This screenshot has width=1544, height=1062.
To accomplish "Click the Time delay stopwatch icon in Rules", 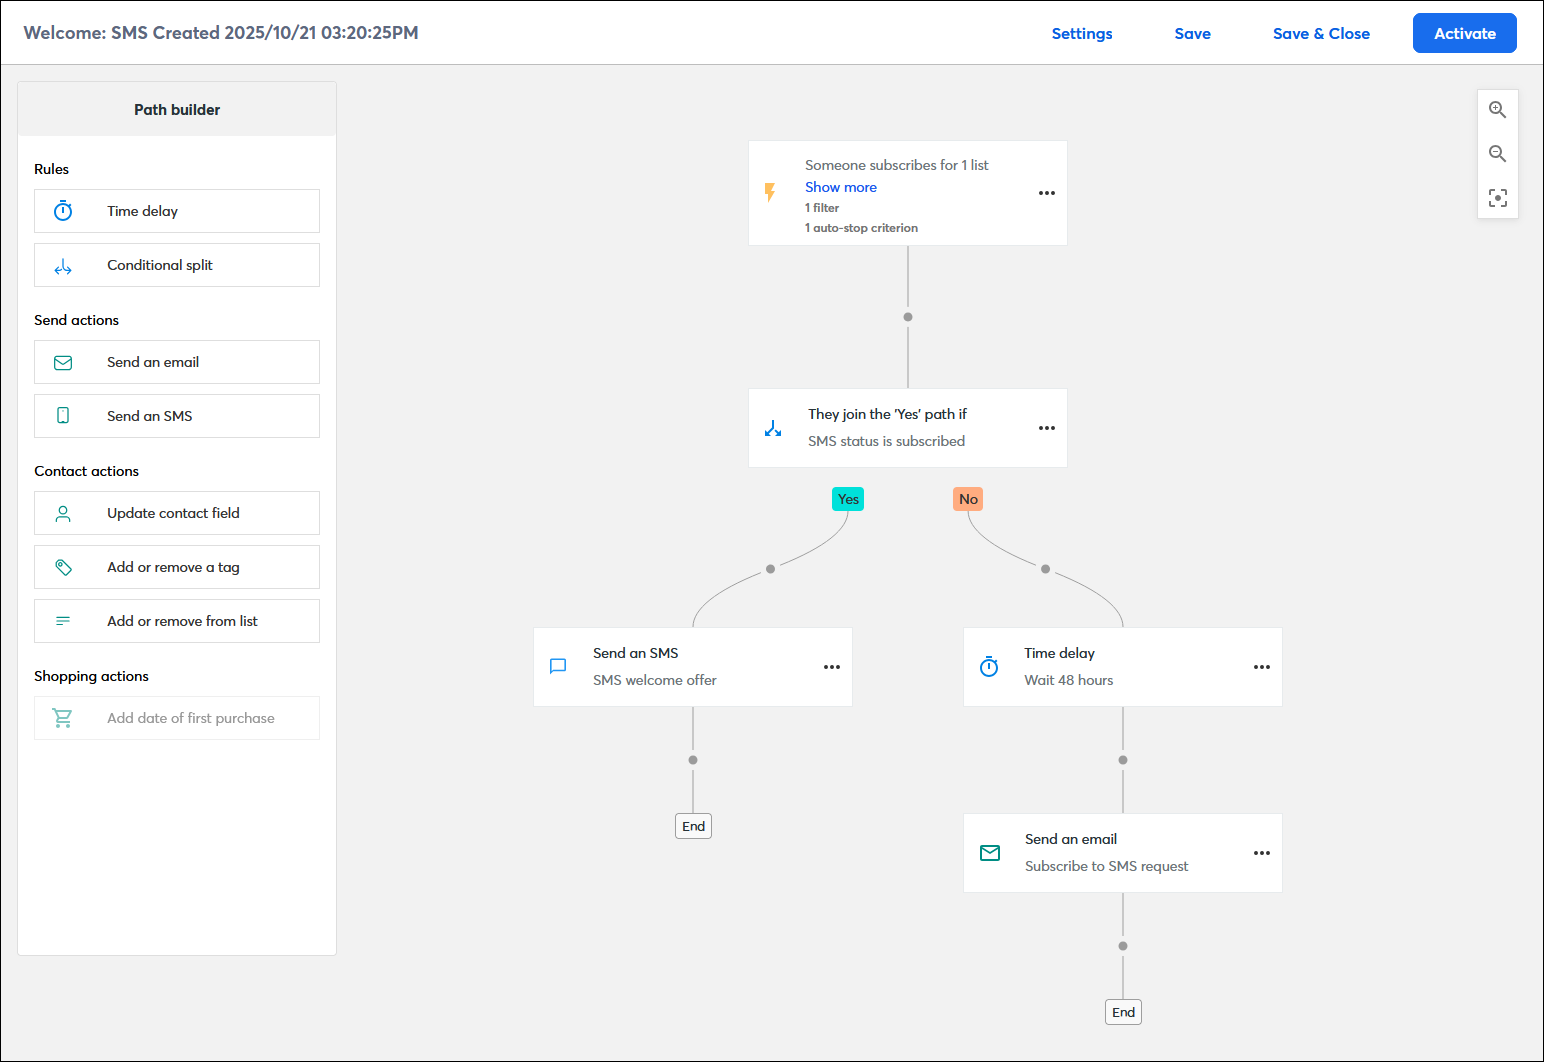I will 63,211.
